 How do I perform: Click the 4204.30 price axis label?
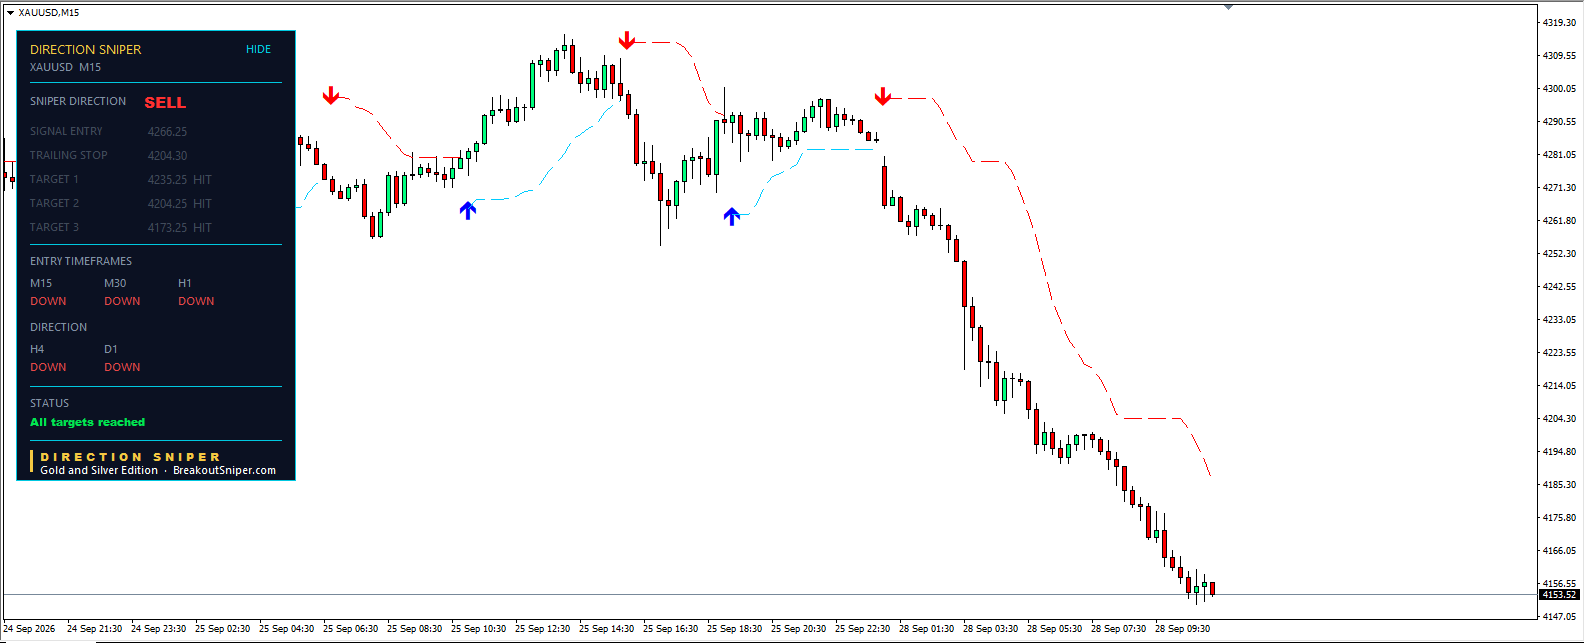point(1559,418)
